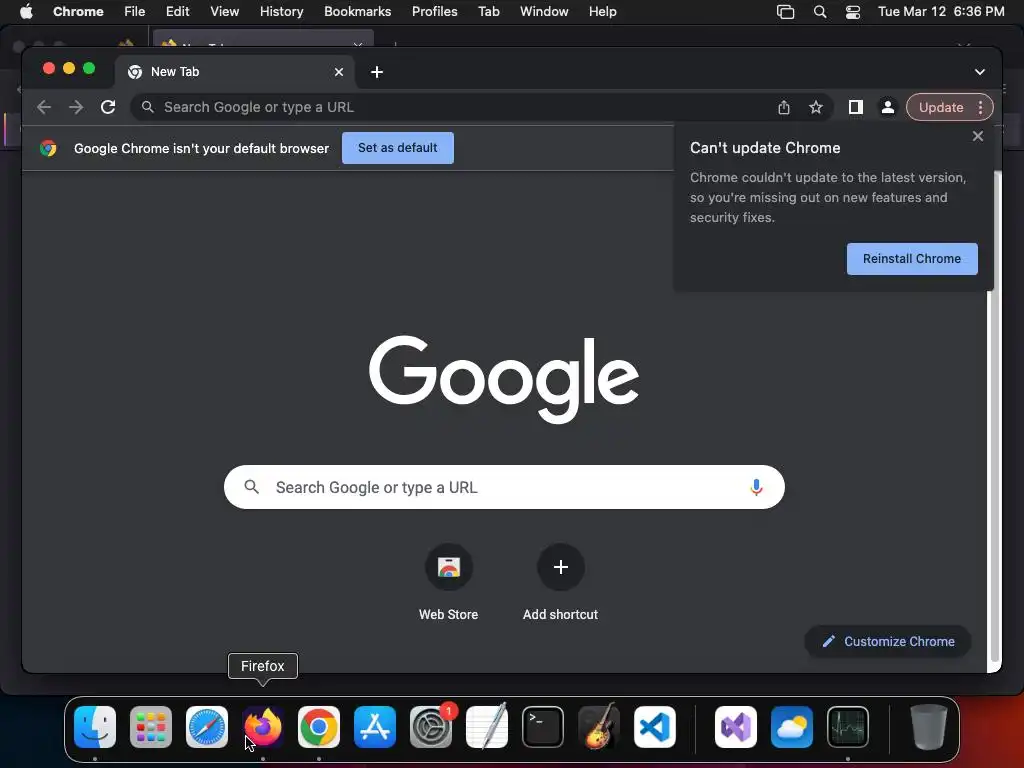Set Chrome as default browser
This screenshot has width=1024, height=768.
click(397, 148)
